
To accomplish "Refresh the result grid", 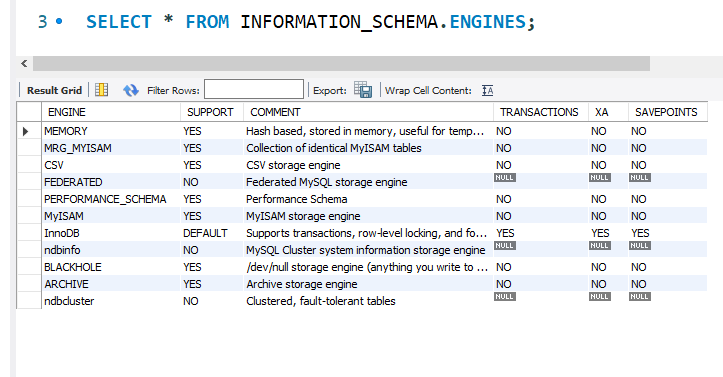I will (131, 90).
